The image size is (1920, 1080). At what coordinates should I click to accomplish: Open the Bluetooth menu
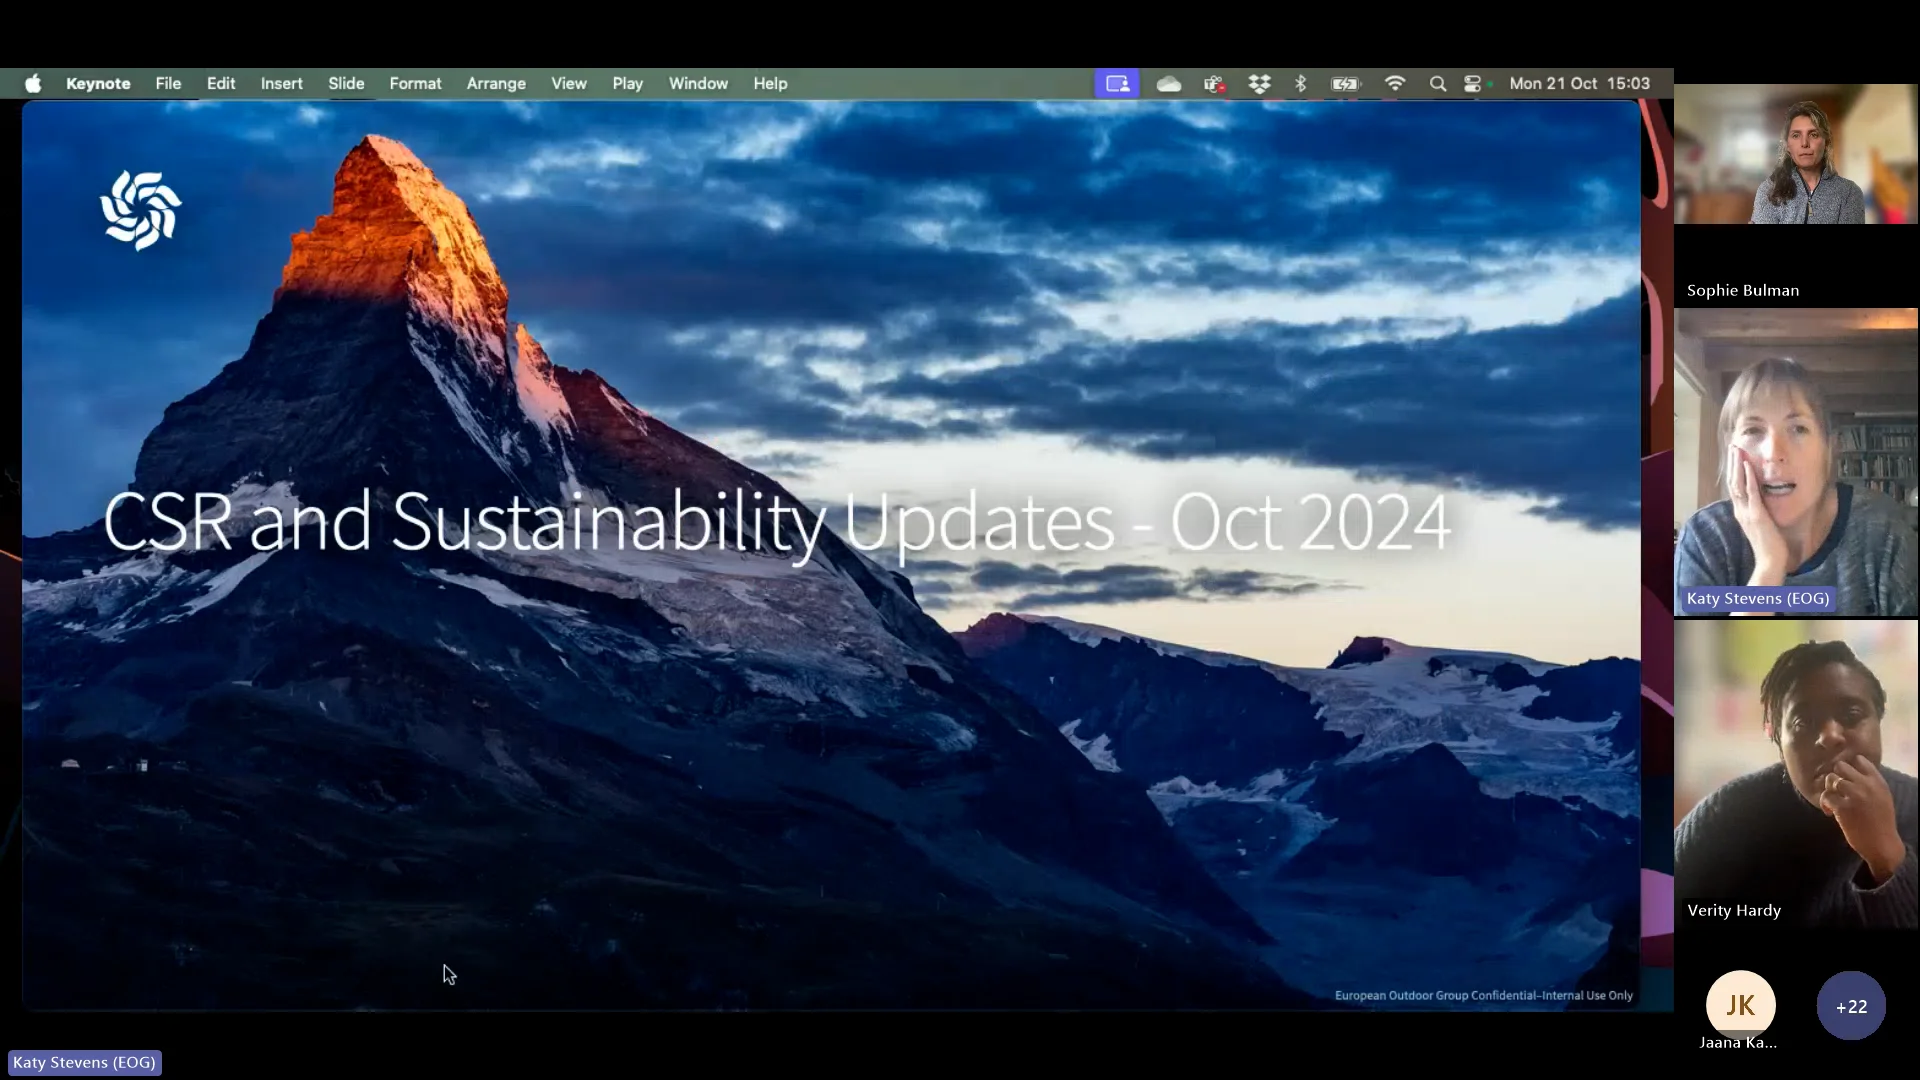1301,83
